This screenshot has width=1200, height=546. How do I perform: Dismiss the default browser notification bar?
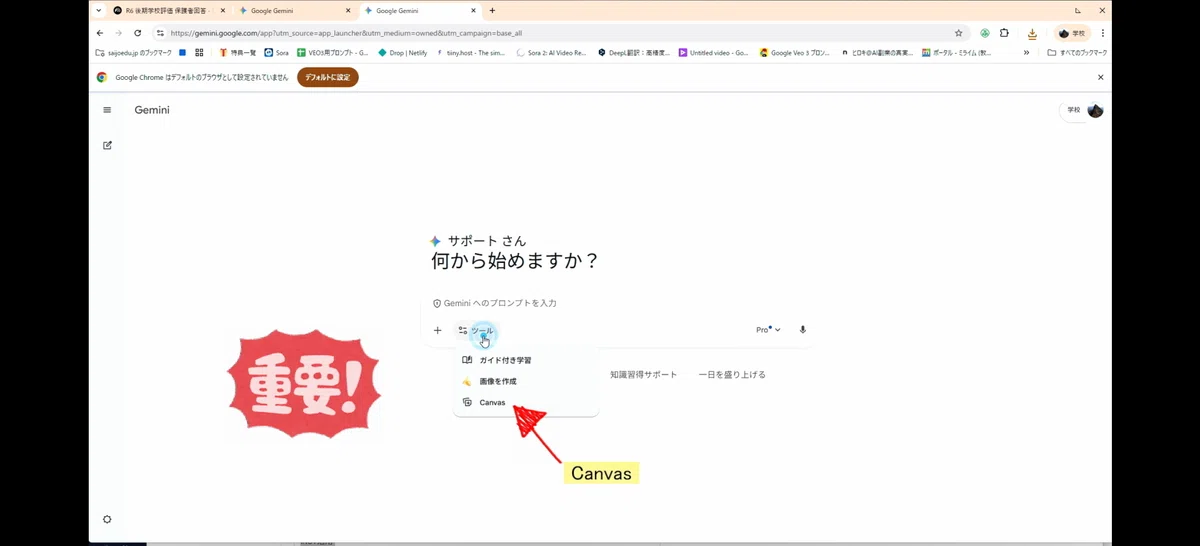(1101, 77)
